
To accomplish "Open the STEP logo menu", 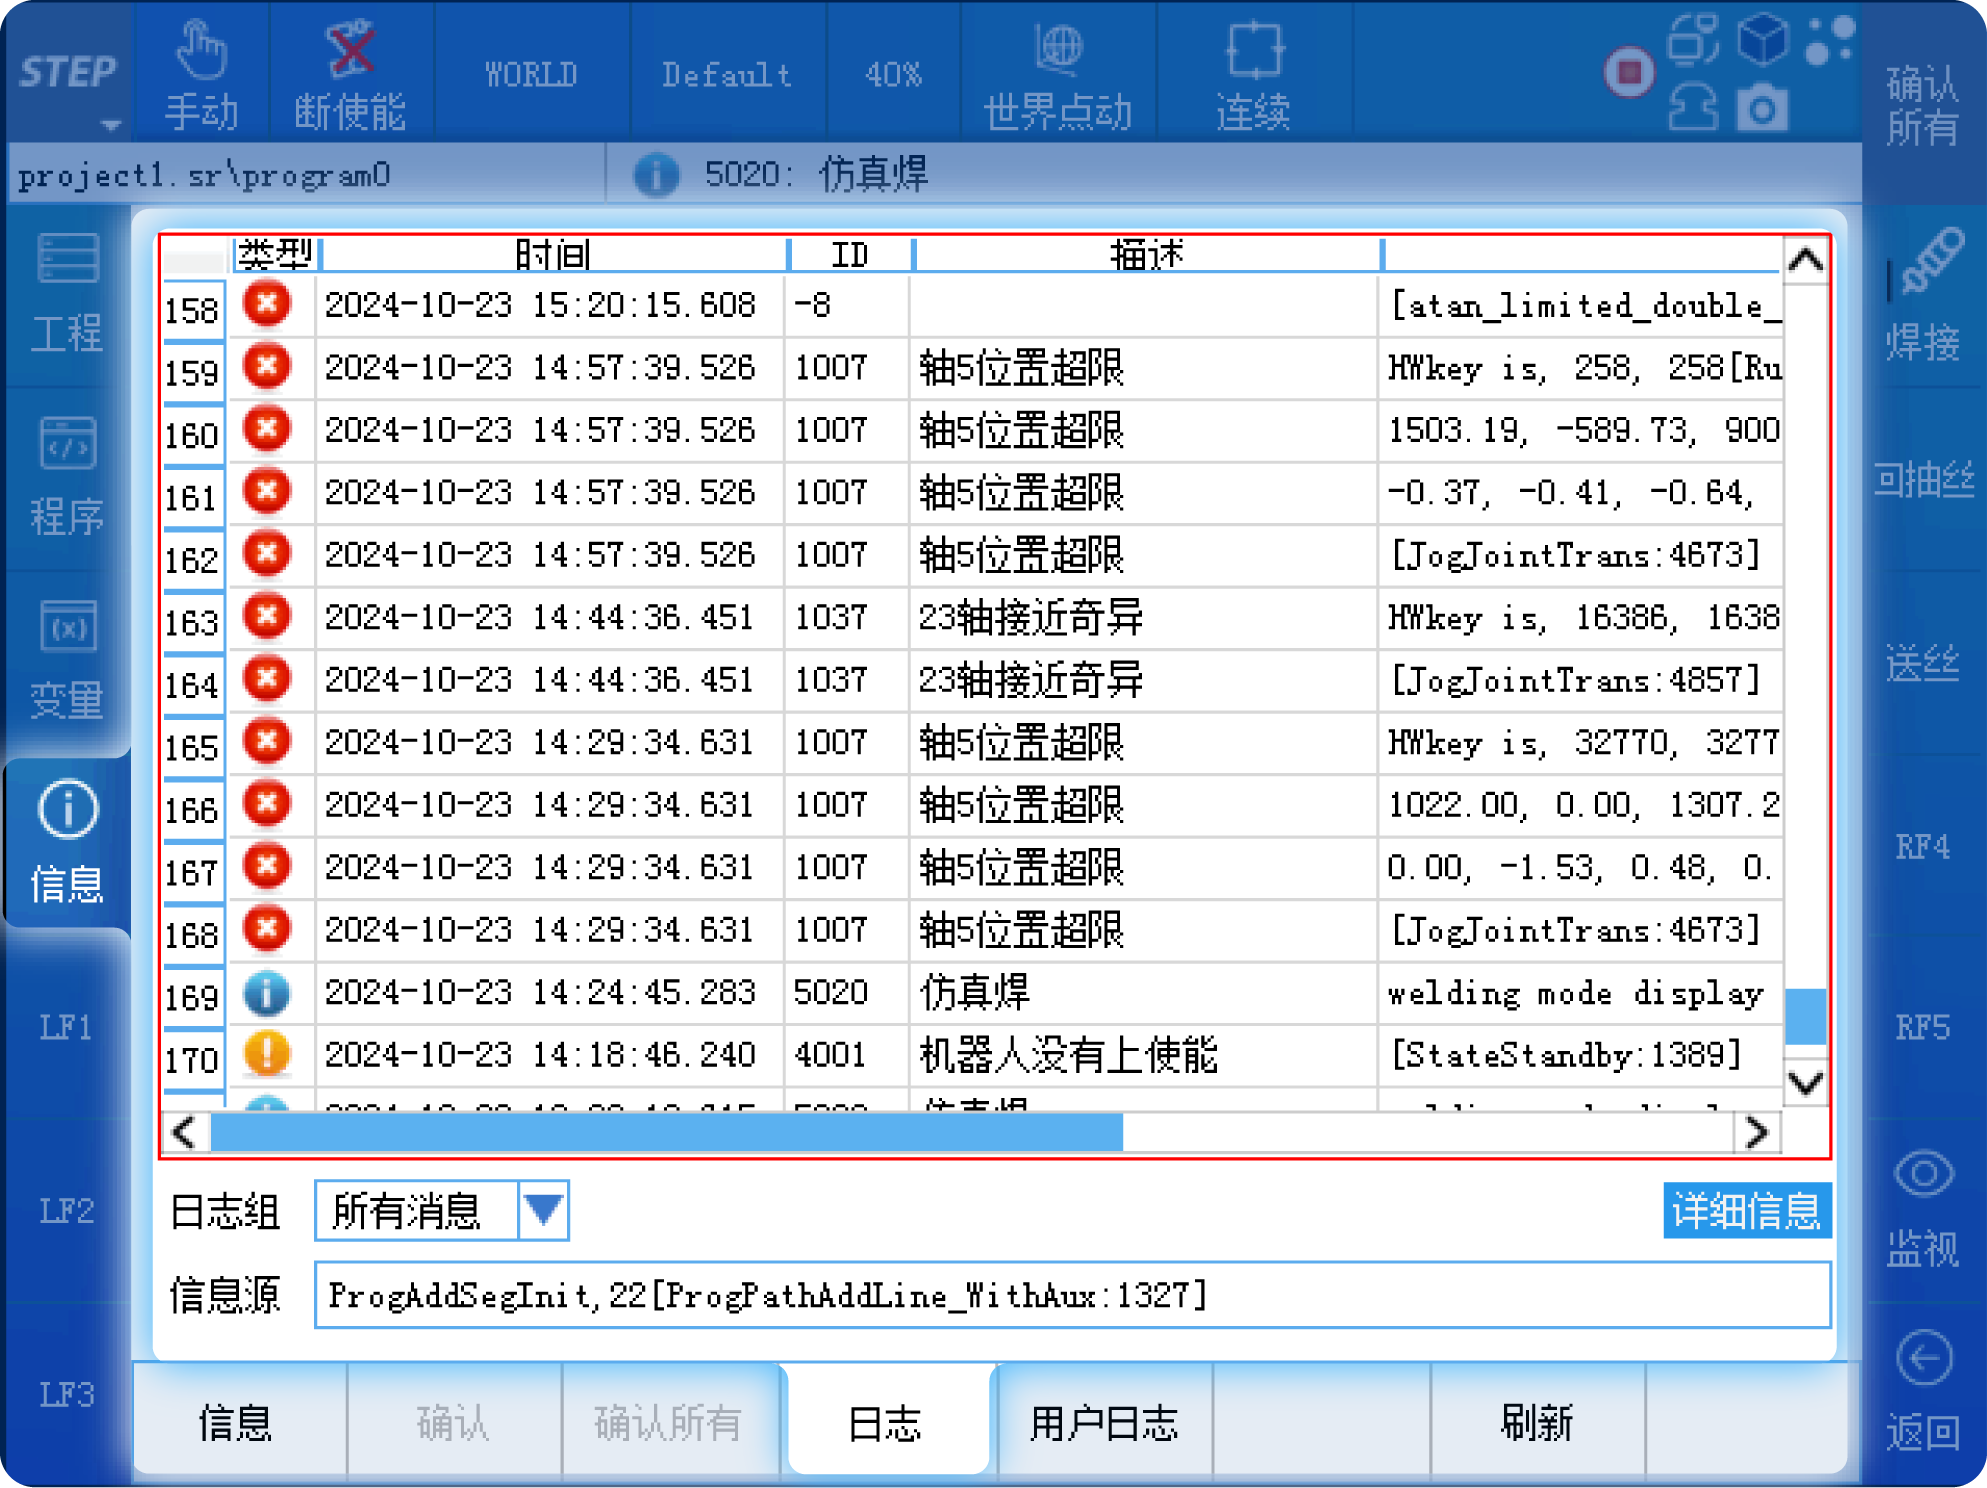I will coord(68,73).
